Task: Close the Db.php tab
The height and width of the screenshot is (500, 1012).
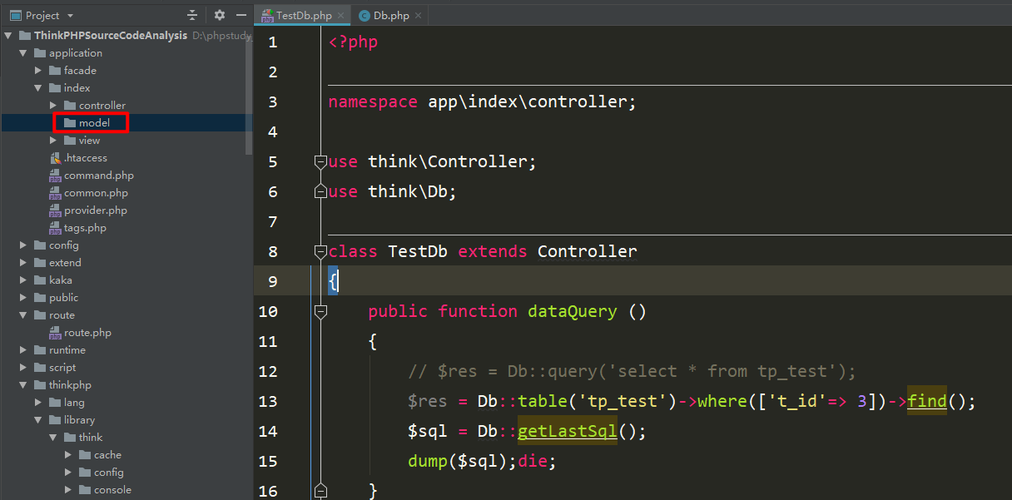Action: coord(418,16)
